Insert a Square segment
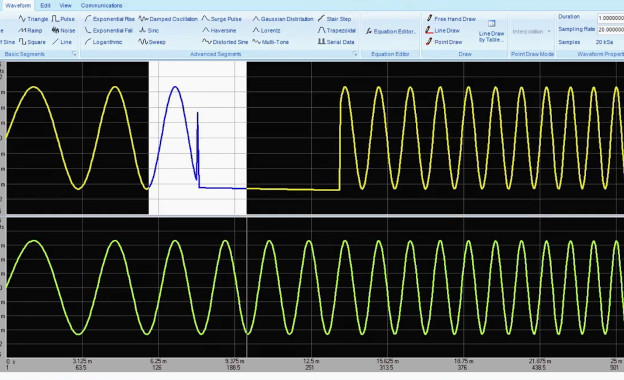This screenshot has width=624, height=380. (x=32, y=42)
